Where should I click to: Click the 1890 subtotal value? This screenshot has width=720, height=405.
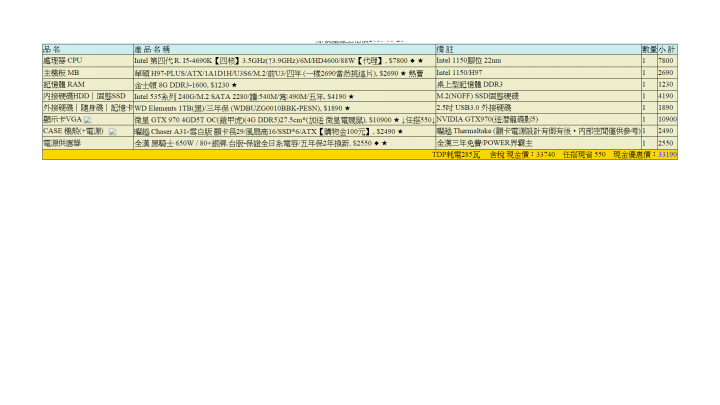pos(666,108)
